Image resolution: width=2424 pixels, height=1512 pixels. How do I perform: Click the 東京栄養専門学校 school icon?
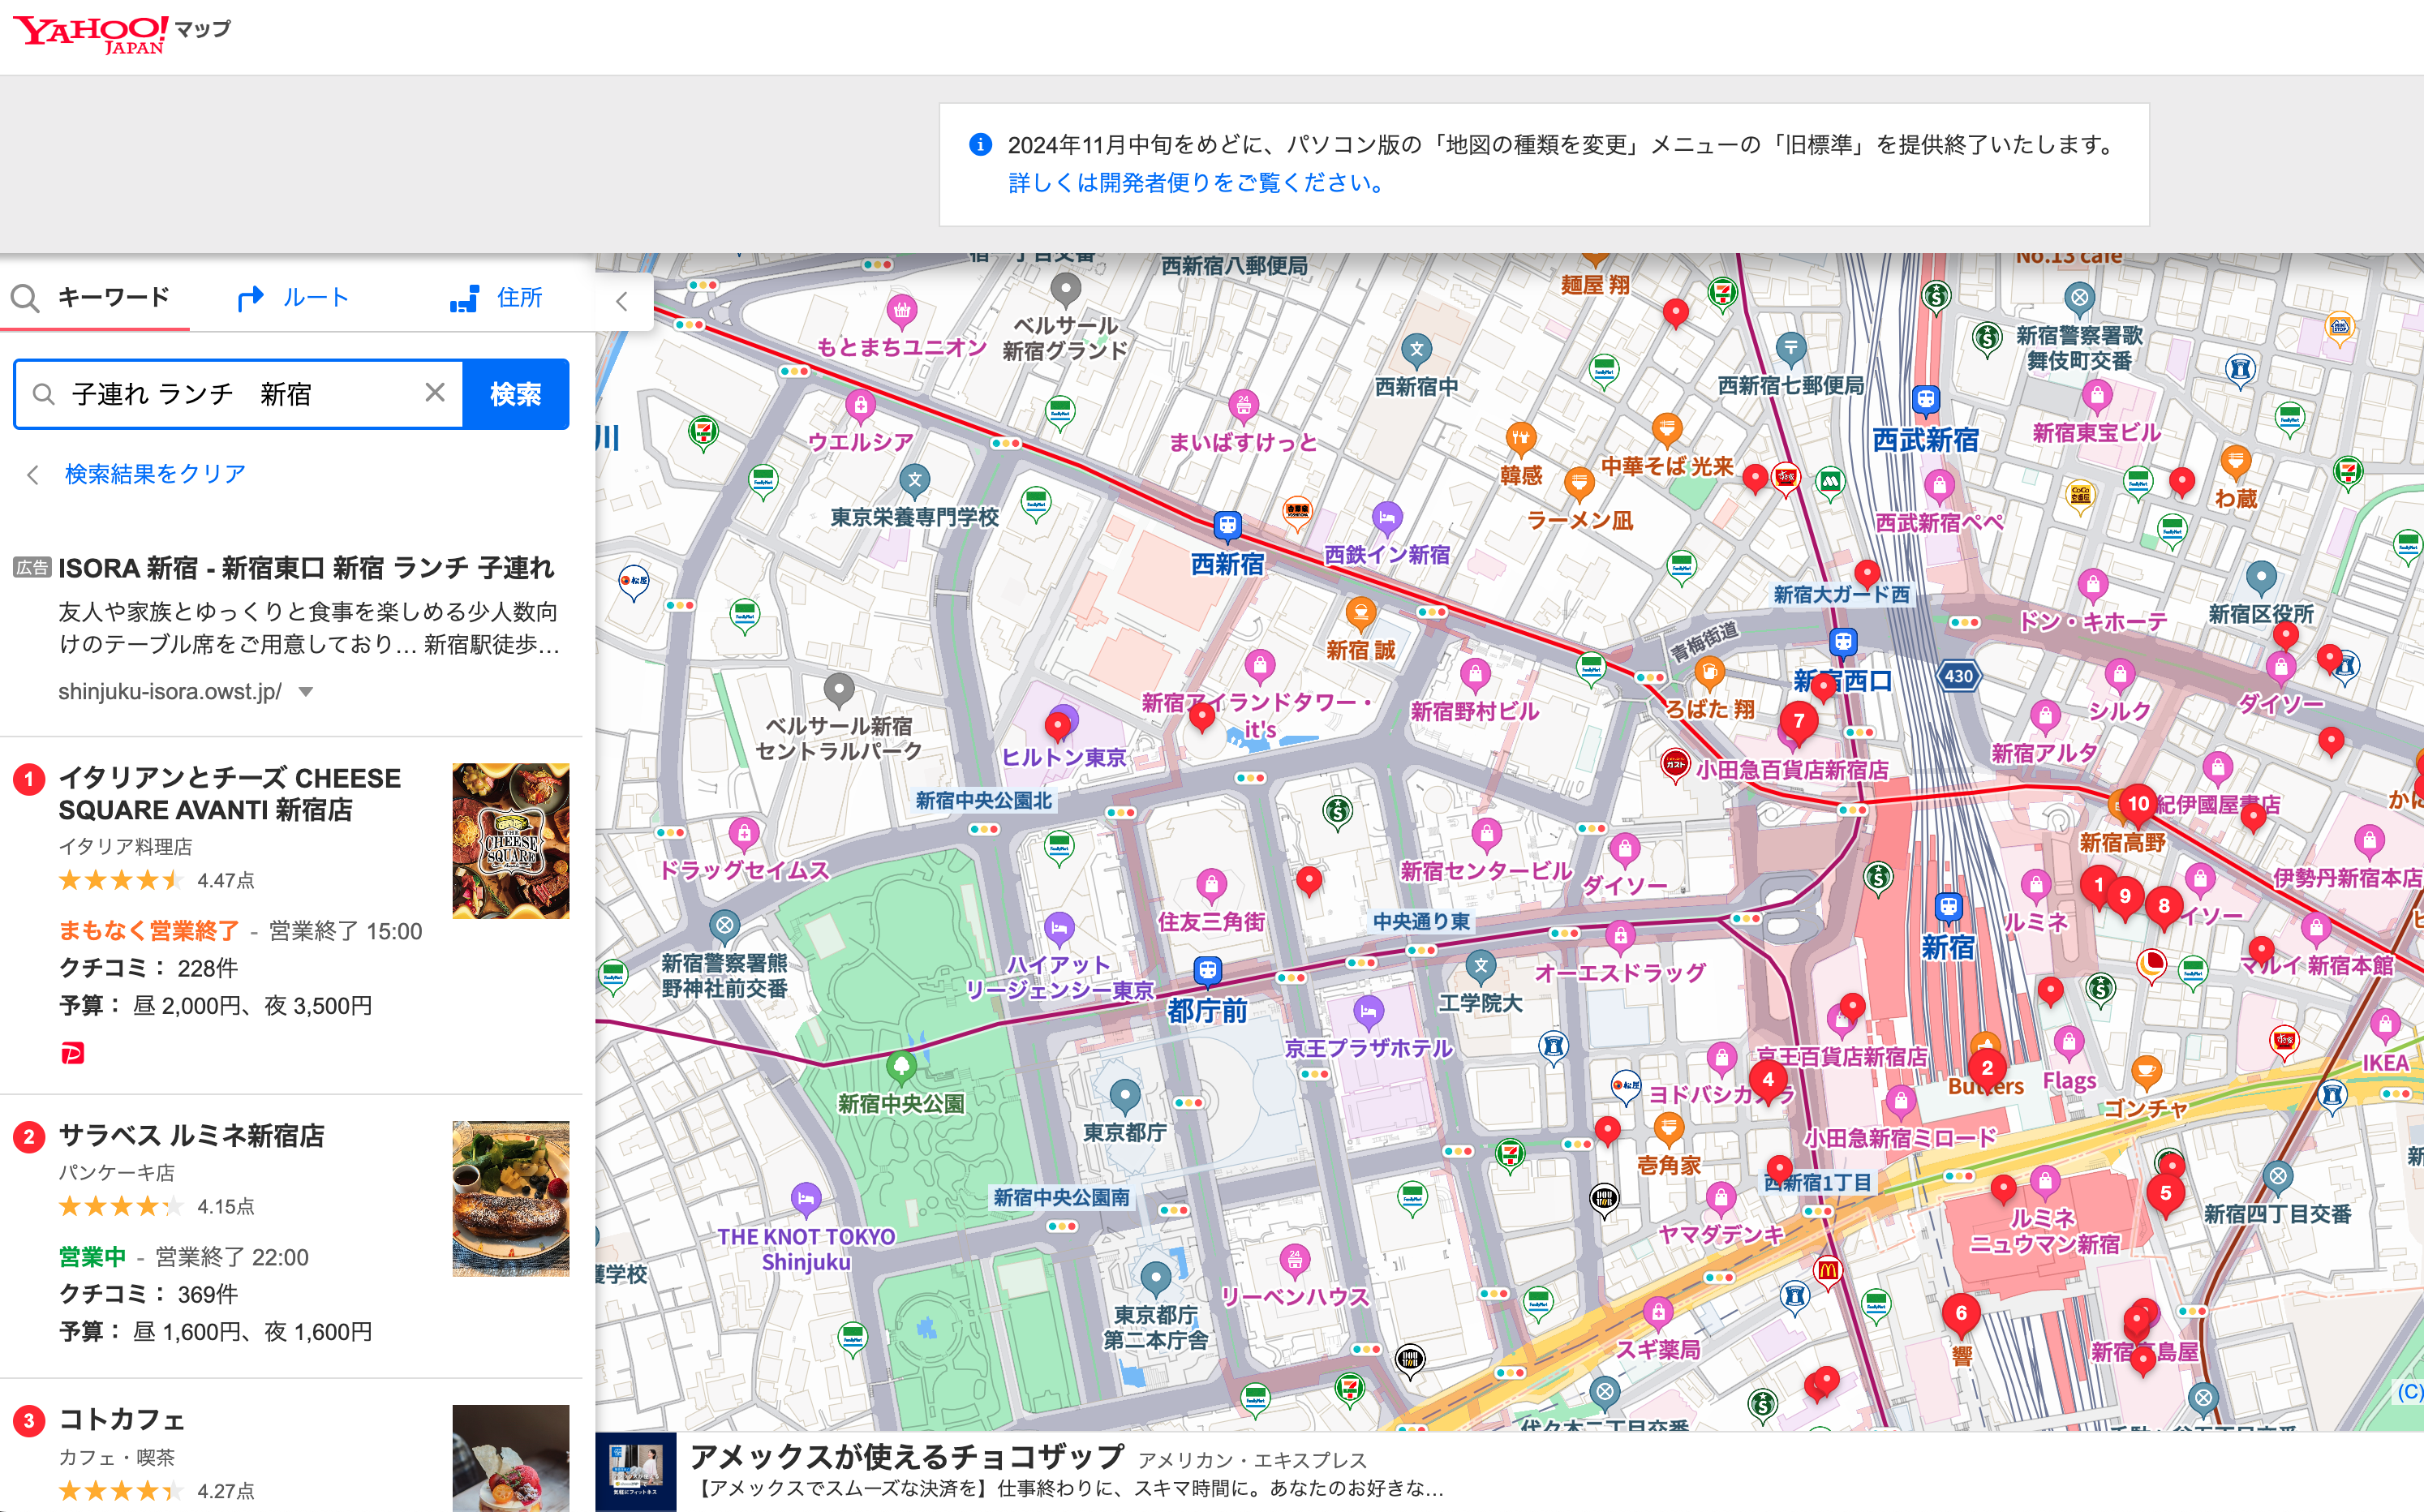point(915,481)
